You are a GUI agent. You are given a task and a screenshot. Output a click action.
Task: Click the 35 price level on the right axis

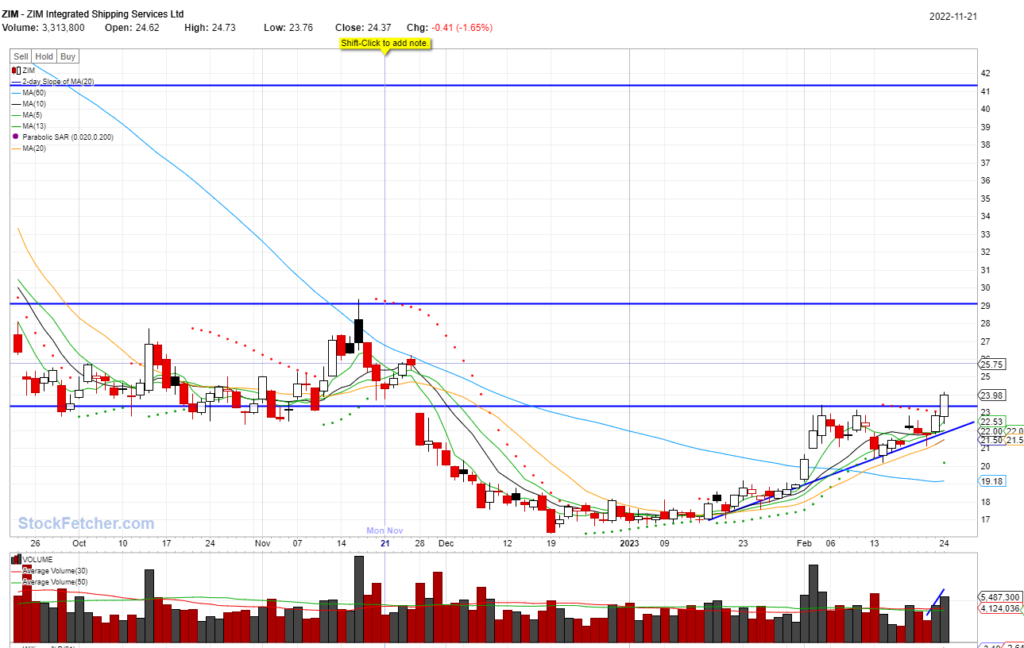click(985, 199)
